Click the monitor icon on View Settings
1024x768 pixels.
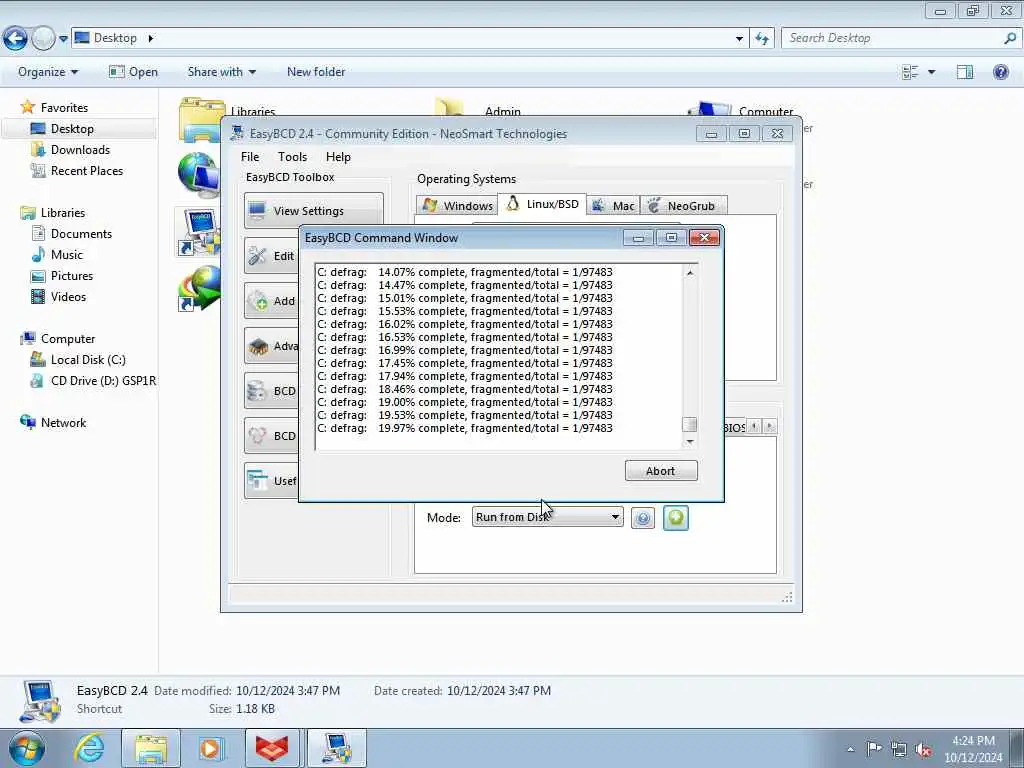click(x=257, y=210)
